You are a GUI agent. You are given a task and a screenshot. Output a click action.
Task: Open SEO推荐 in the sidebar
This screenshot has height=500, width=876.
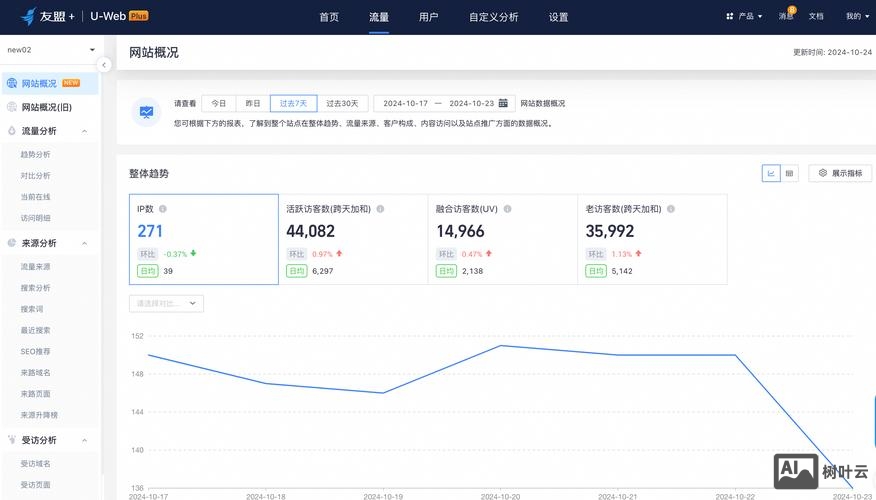coord(35,351)
